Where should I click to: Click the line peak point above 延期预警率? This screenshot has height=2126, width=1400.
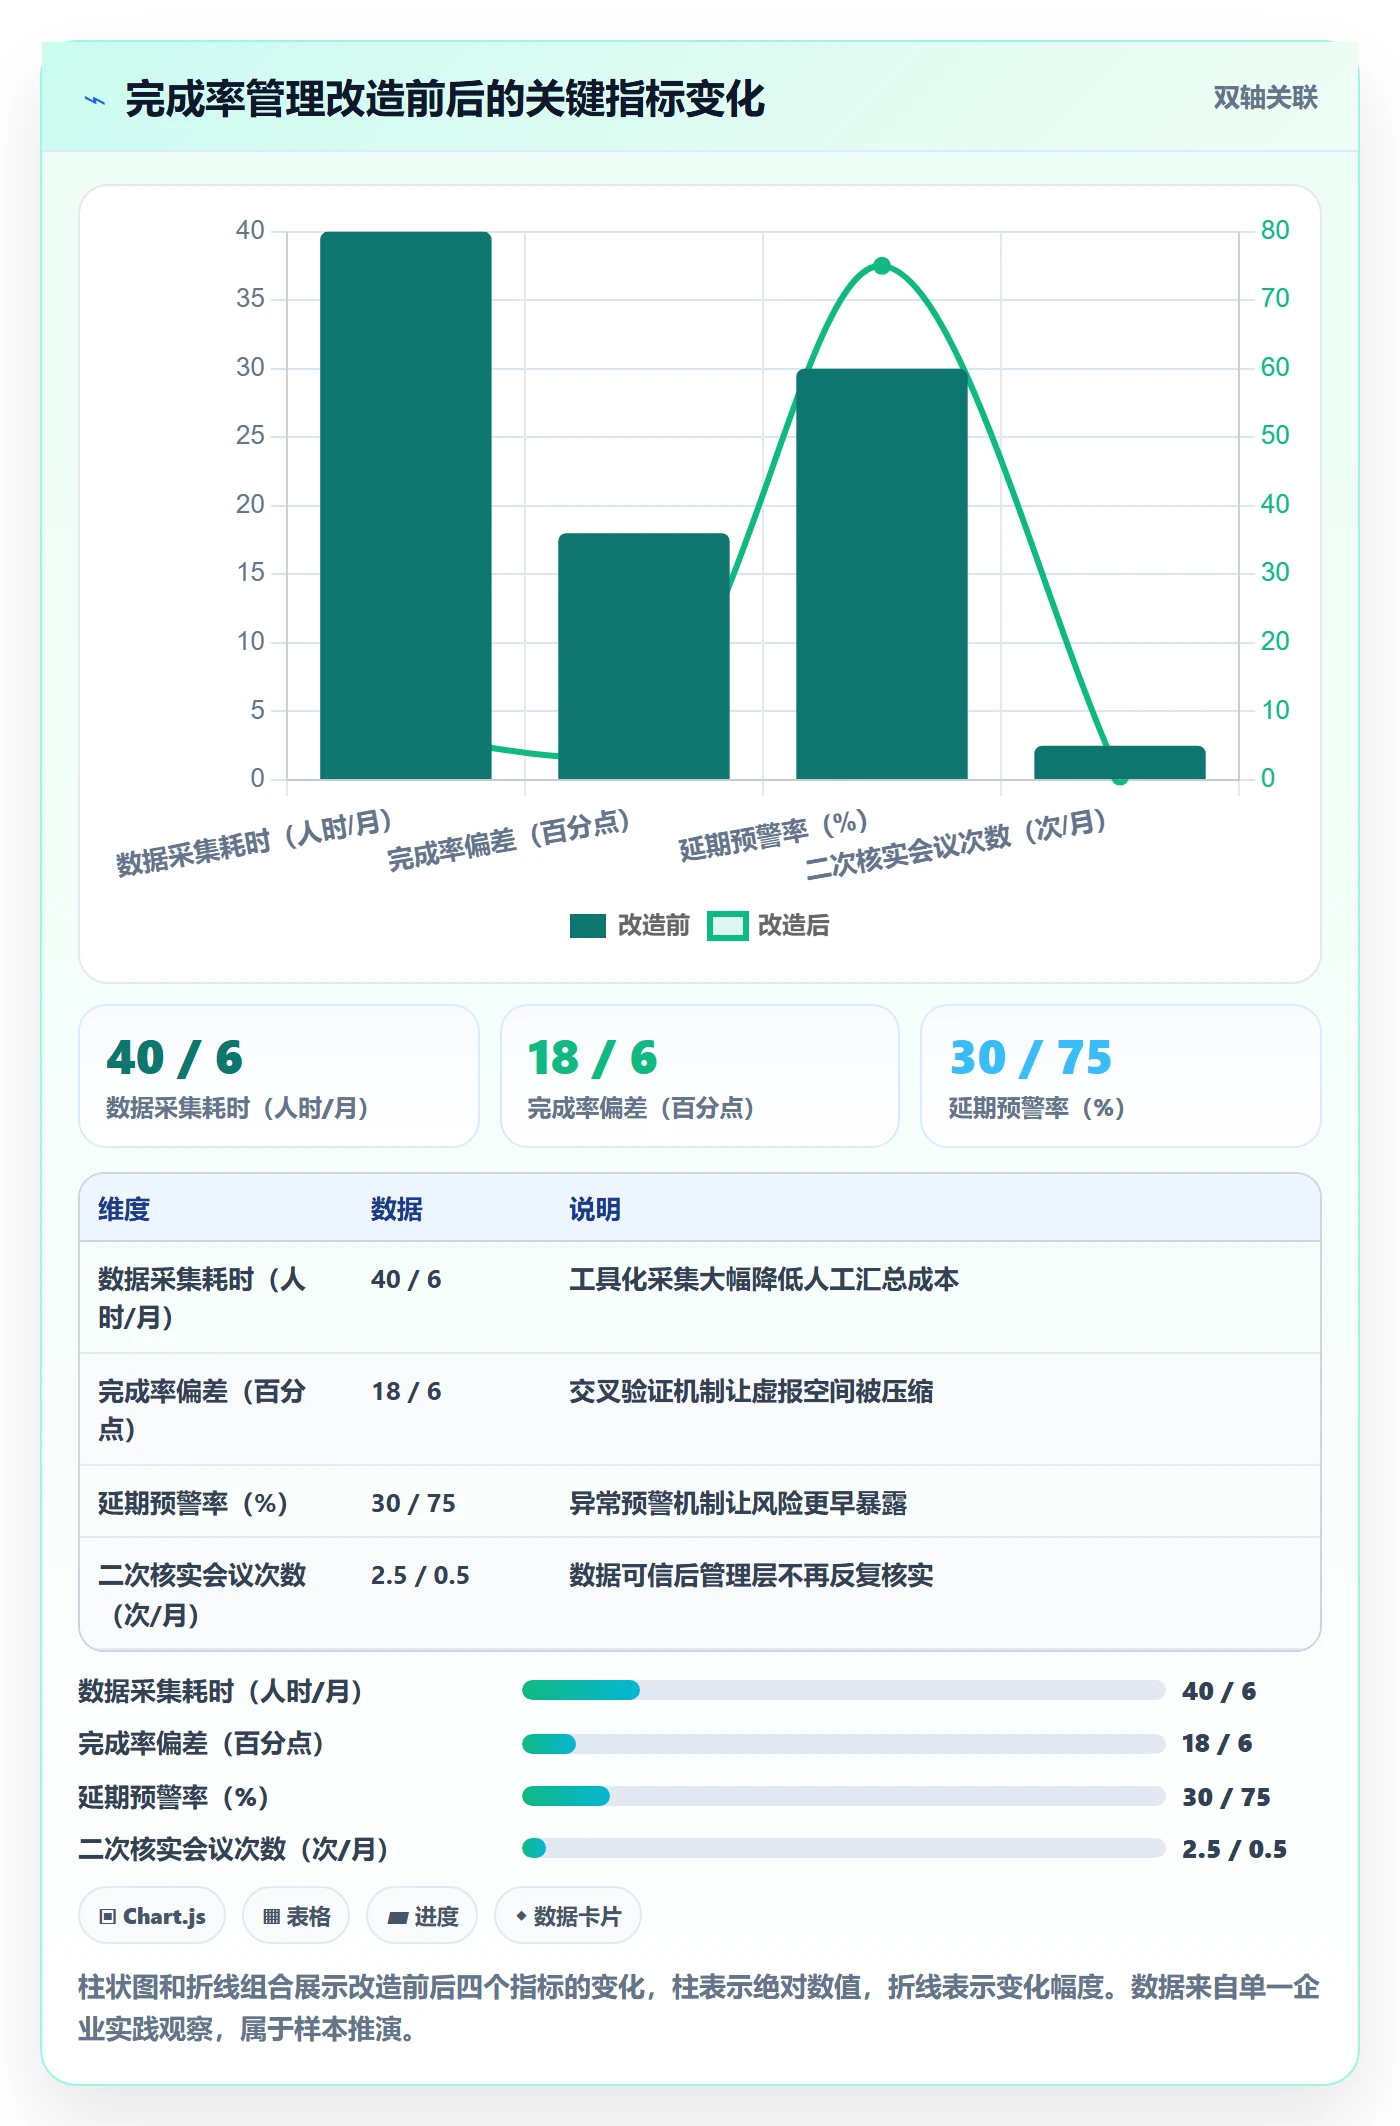click(881, 266)
